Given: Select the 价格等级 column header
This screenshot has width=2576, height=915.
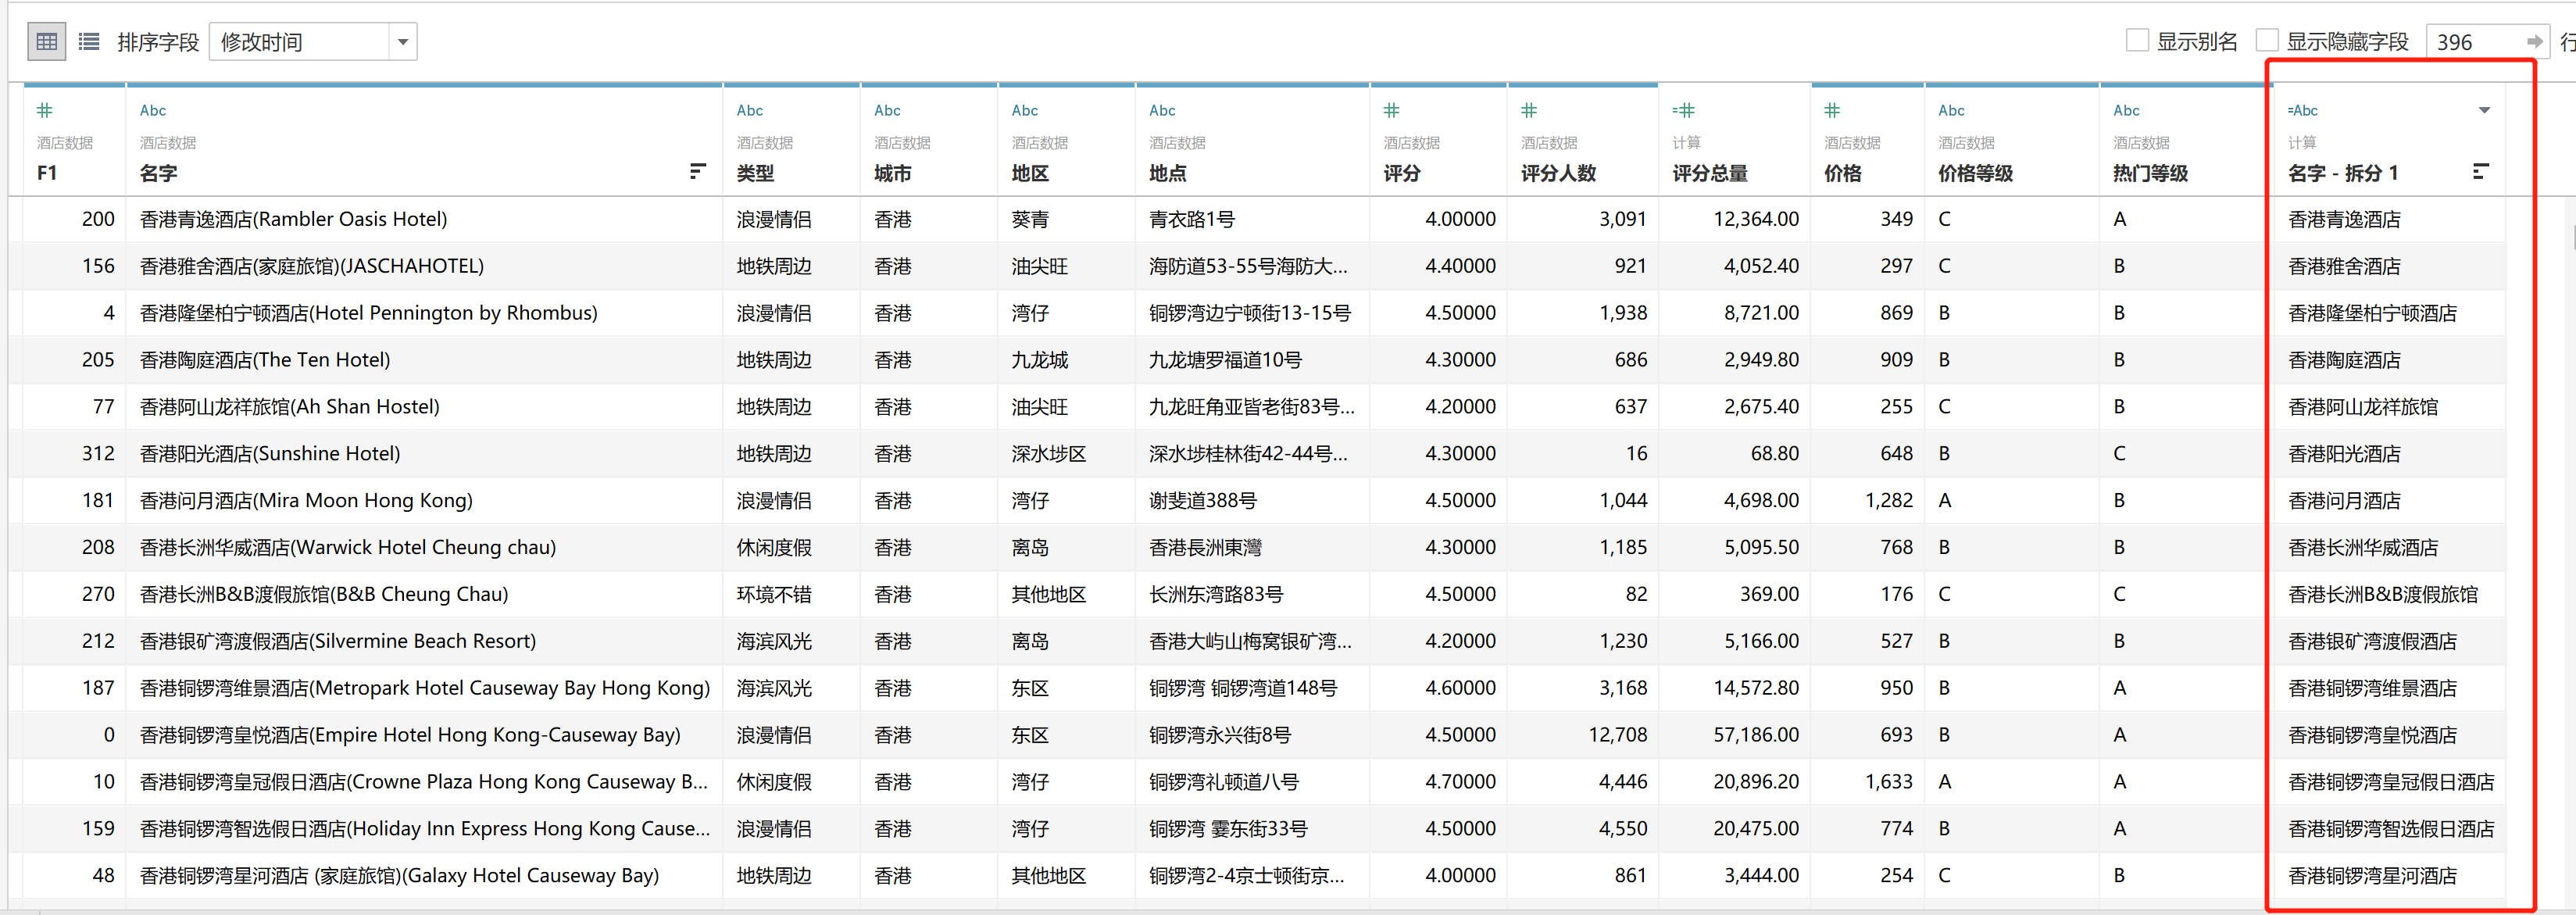Looking at the screenshot, I should pyautogui.click(x=1975, y=173).
